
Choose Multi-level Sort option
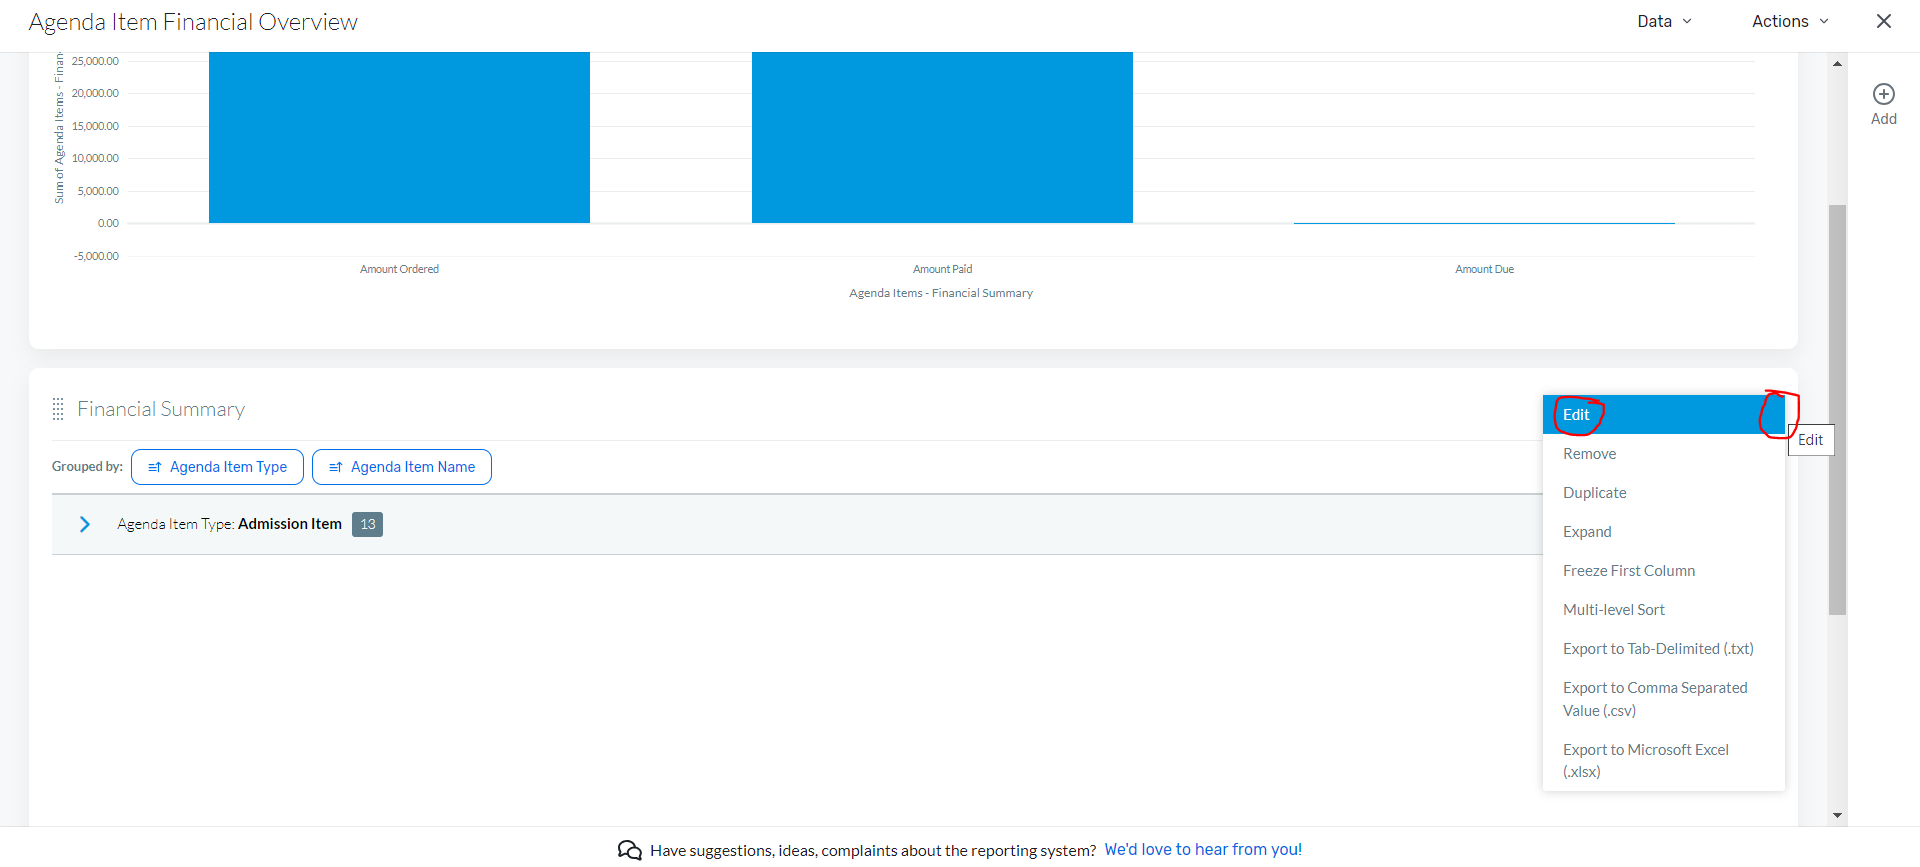[x=1663, y=610]
